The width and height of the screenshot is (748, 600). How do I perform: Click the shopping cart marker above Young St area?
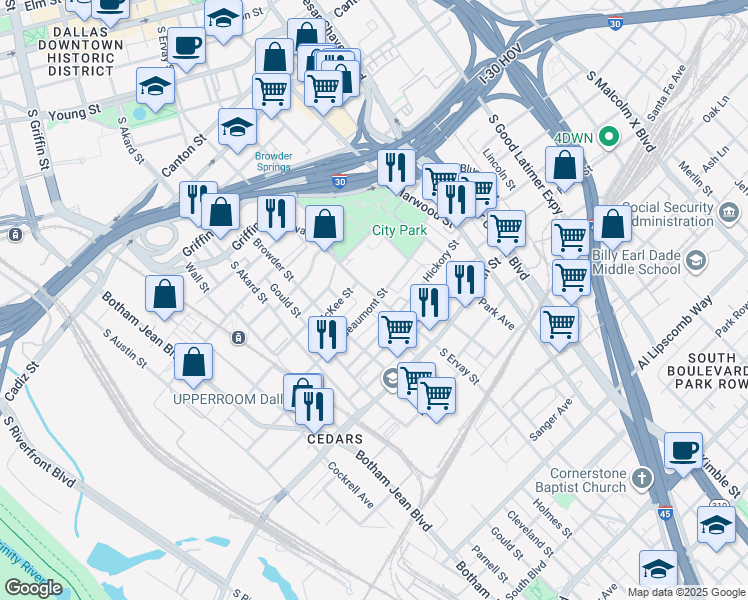click(271, 93)
